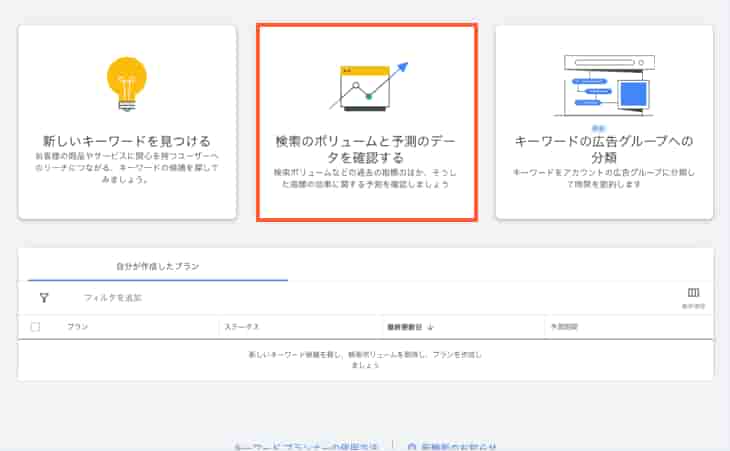The height and width of the screenshot is (451, 730).
Task: Open the キーワードプランナーの使用方法 link
Action: tap(306, 447)
